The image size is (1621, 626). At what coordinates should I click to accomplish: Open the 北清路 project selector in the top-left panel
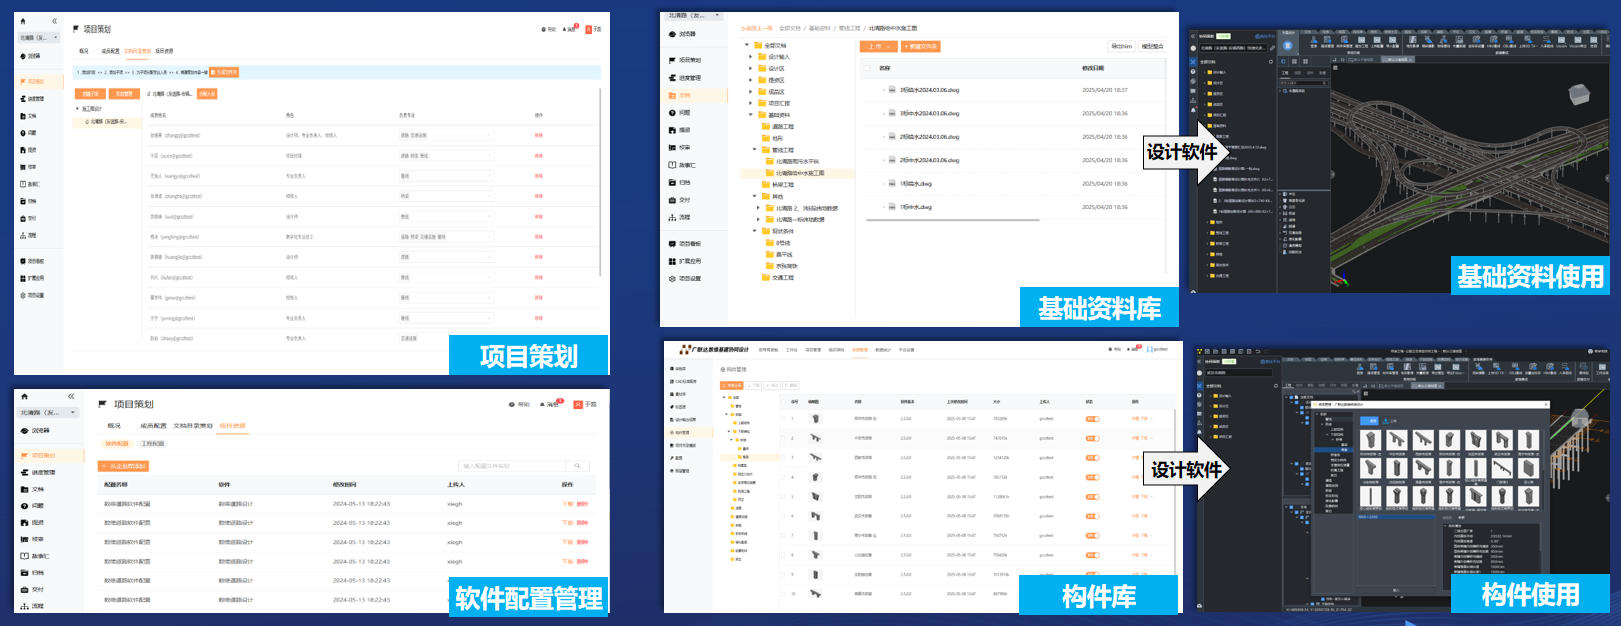(x=39, y=38)
